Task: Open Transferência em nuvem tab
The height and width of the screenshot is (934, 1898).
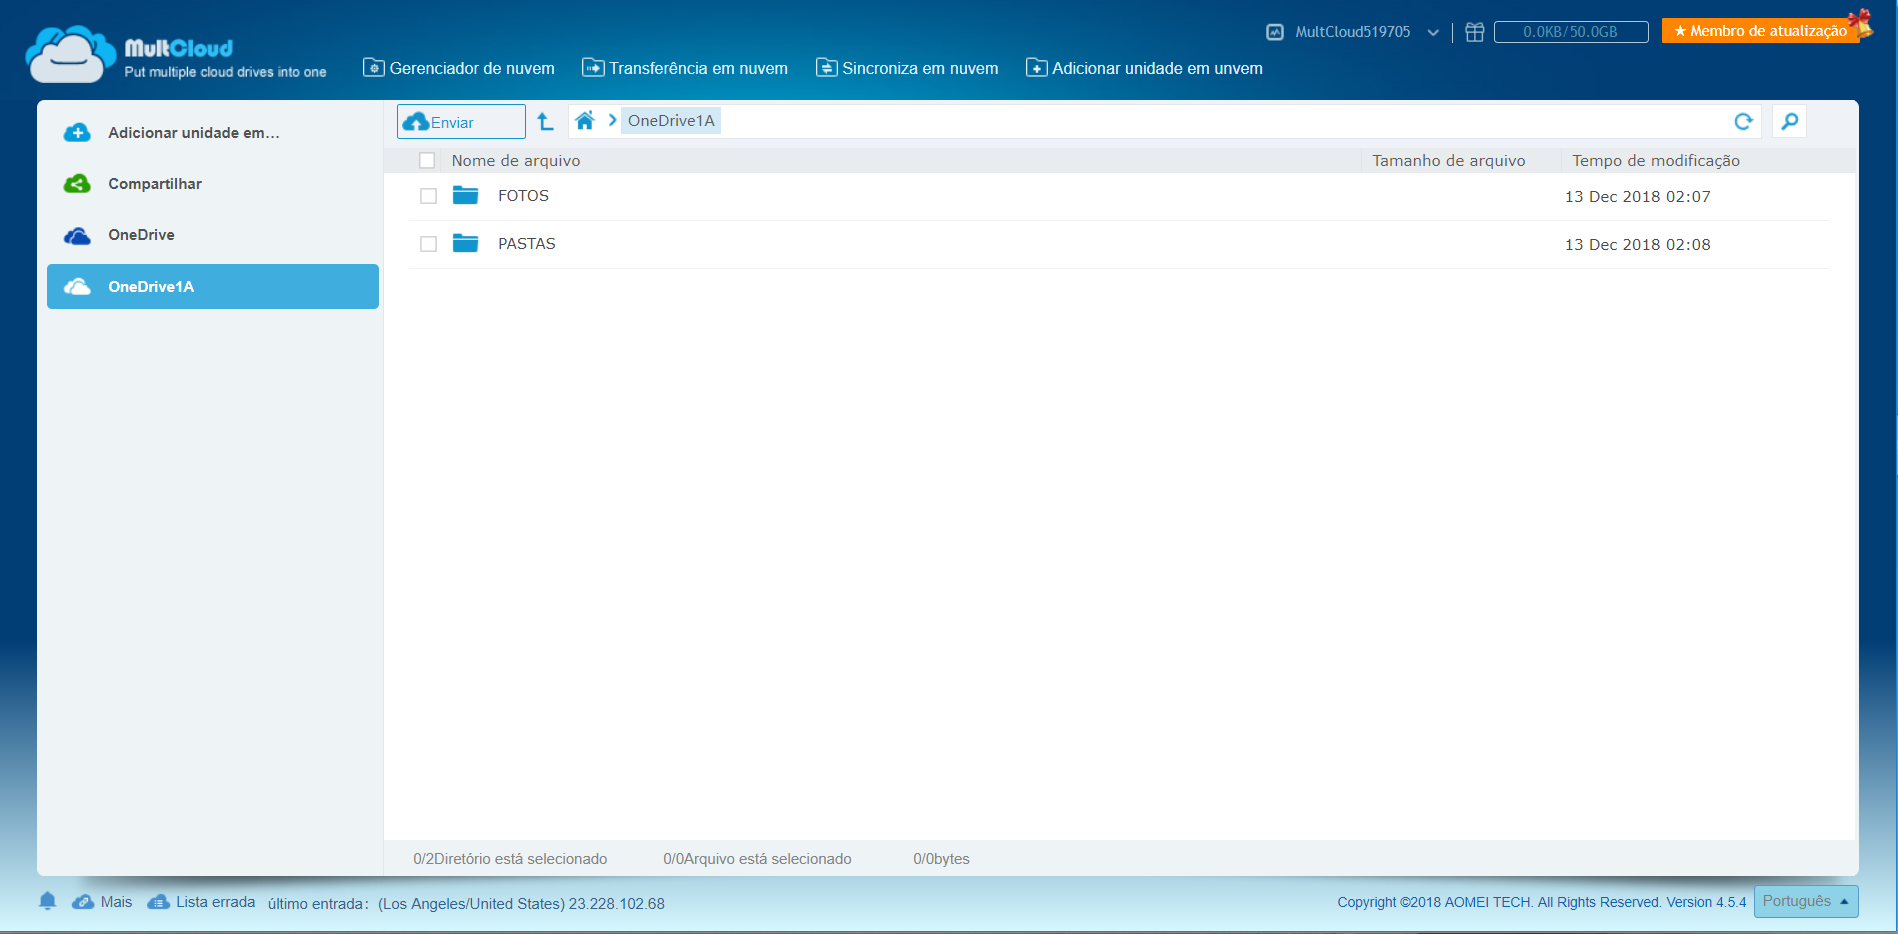Action: click(685, 68)
